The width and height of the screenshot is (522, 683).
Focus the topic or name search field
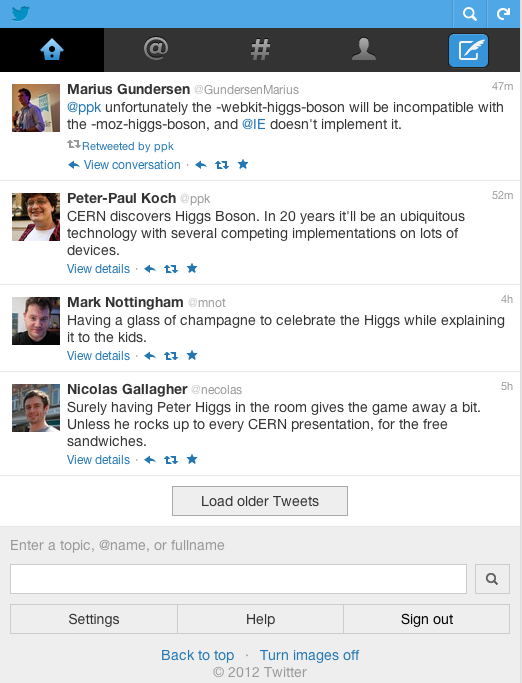(238, 579)
